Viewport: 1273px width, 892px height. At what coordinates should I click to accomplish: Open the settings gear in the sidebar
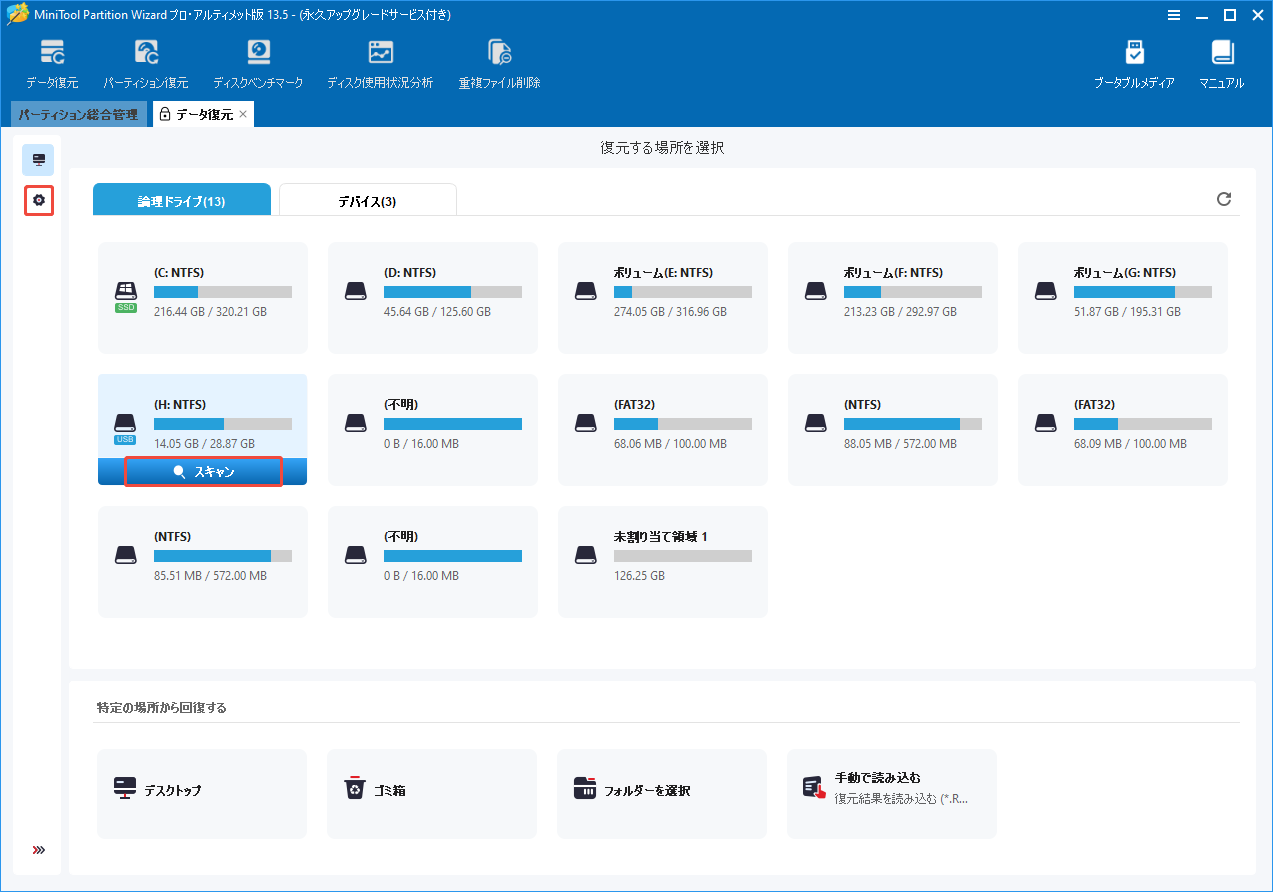tap(38, 200)
